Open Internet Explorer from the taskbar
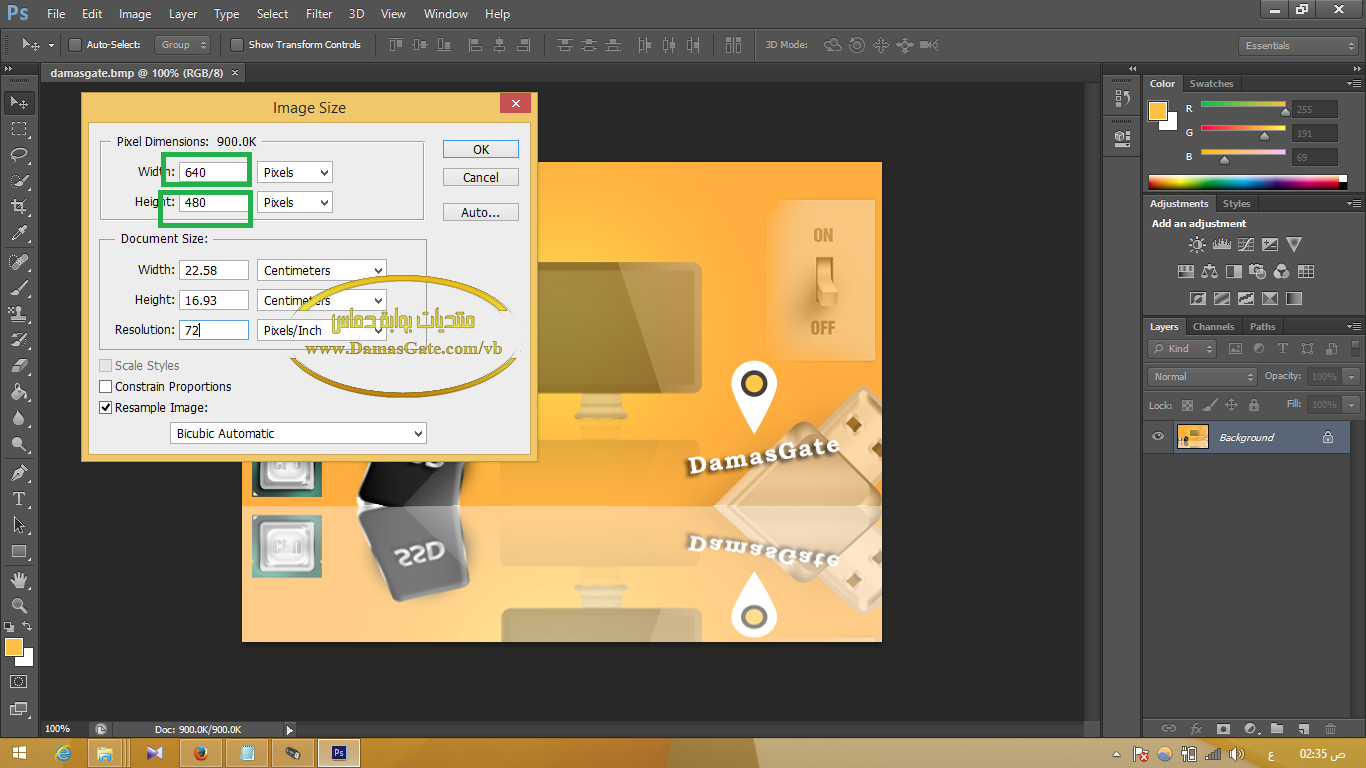 pyautogui.click(x=64, y=753)
